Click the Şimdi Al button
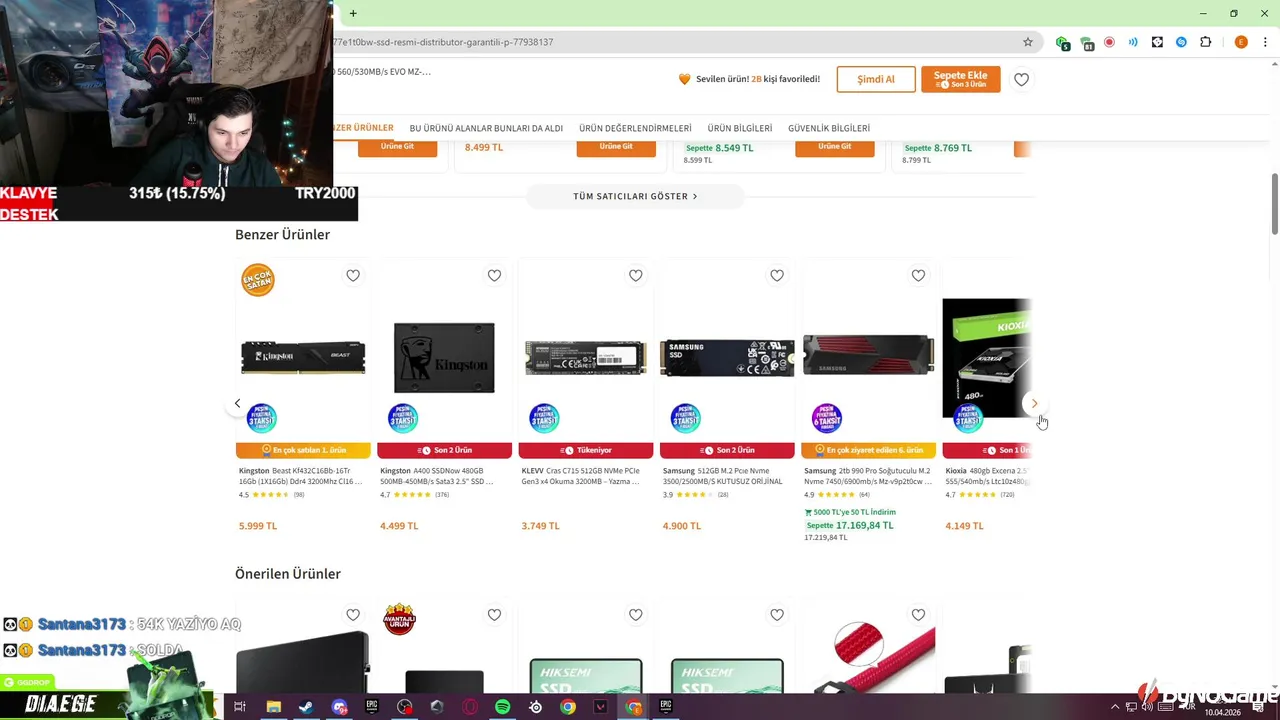This screenshot has width=1280, height=720. 876,79
